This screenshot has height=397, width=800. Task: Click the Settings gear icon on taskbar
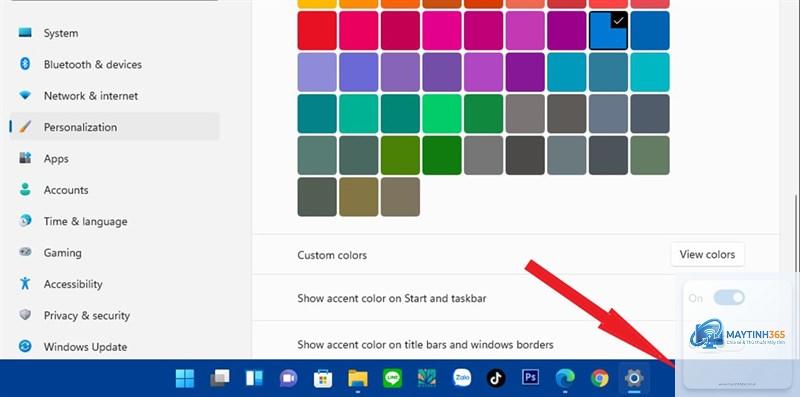[634, 378]
